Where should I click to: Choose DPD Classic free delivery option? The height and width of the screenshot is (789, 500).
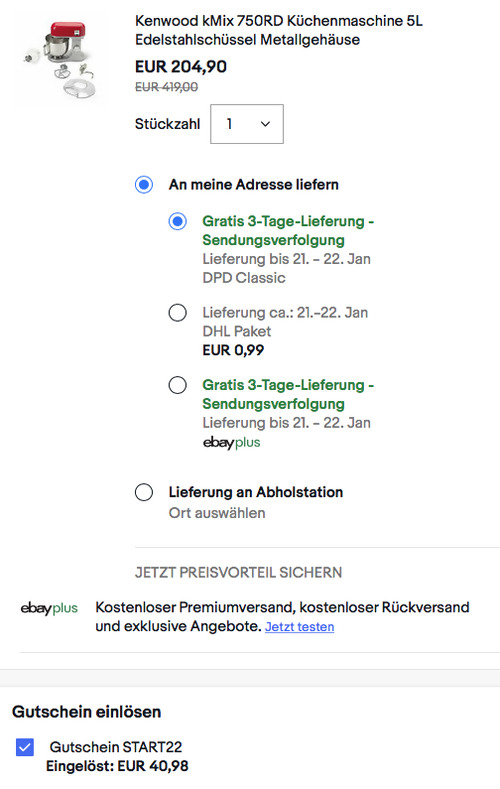[178, 221]
